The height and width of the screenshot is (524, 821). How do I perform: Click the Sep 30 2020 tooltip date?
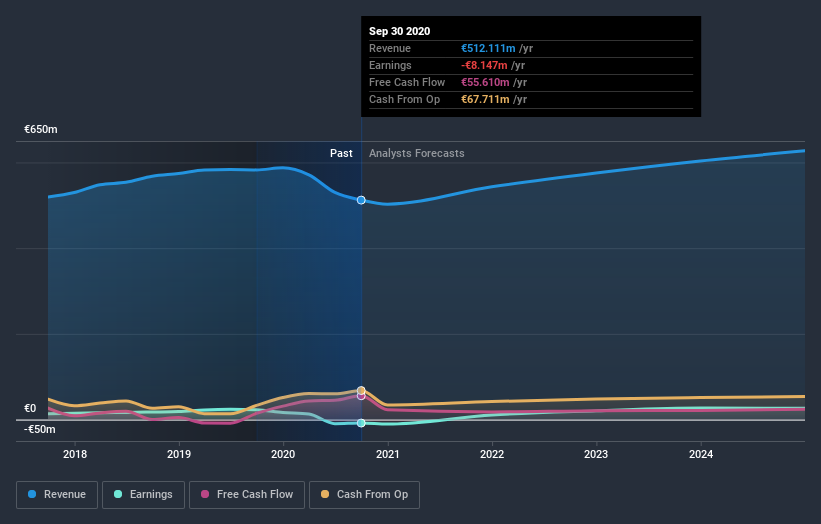[x=400, y=31]
